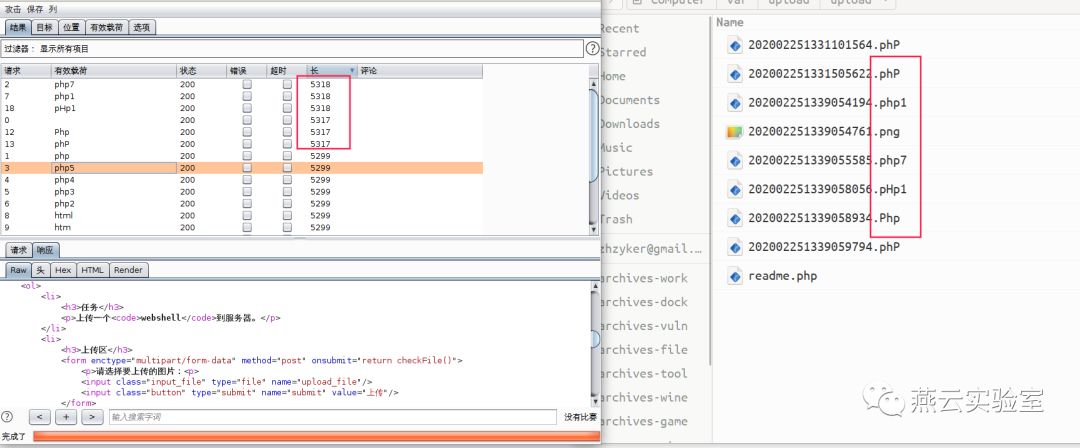Viewport: 1080px width, 448px height.
Task: Open Pictures in the file manager sidebar
Action: (x=625, y=171)
